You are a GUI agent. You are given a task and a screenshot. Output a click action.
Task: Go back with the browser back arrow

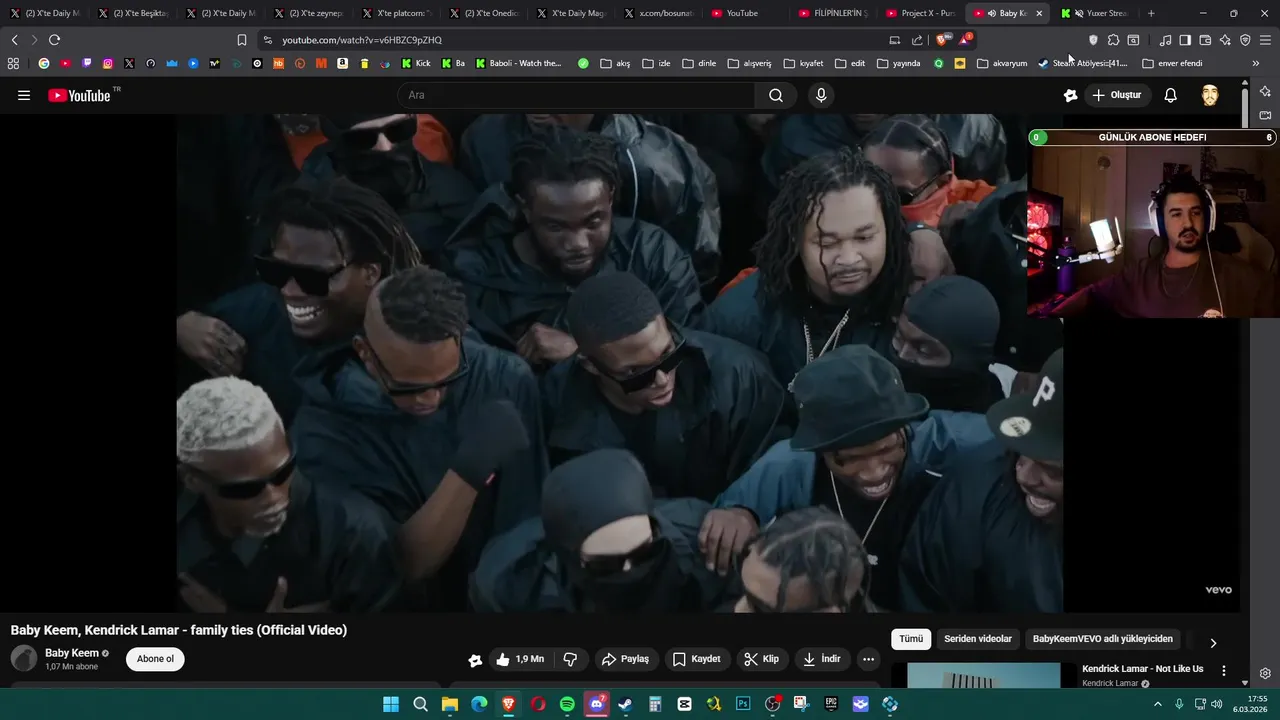tap(14, 40)
